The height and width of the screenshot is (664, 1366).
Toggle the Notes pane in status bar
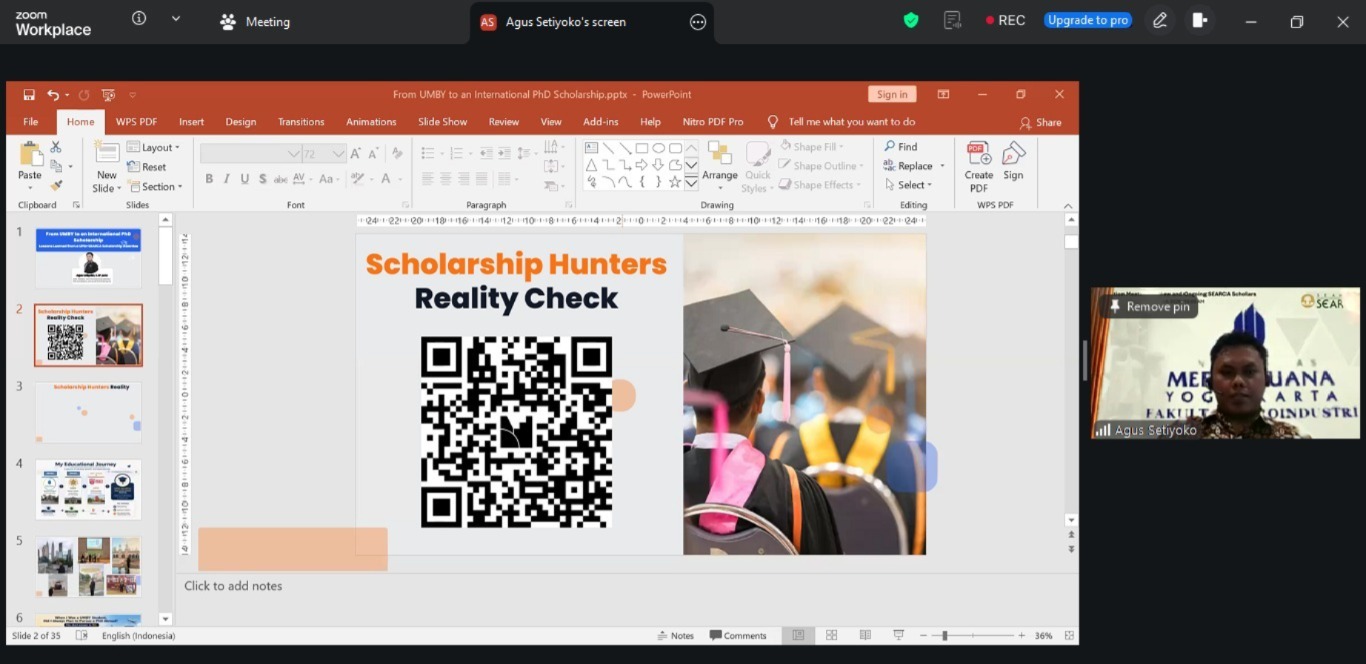pyautogui.click(x=676, y=635)
